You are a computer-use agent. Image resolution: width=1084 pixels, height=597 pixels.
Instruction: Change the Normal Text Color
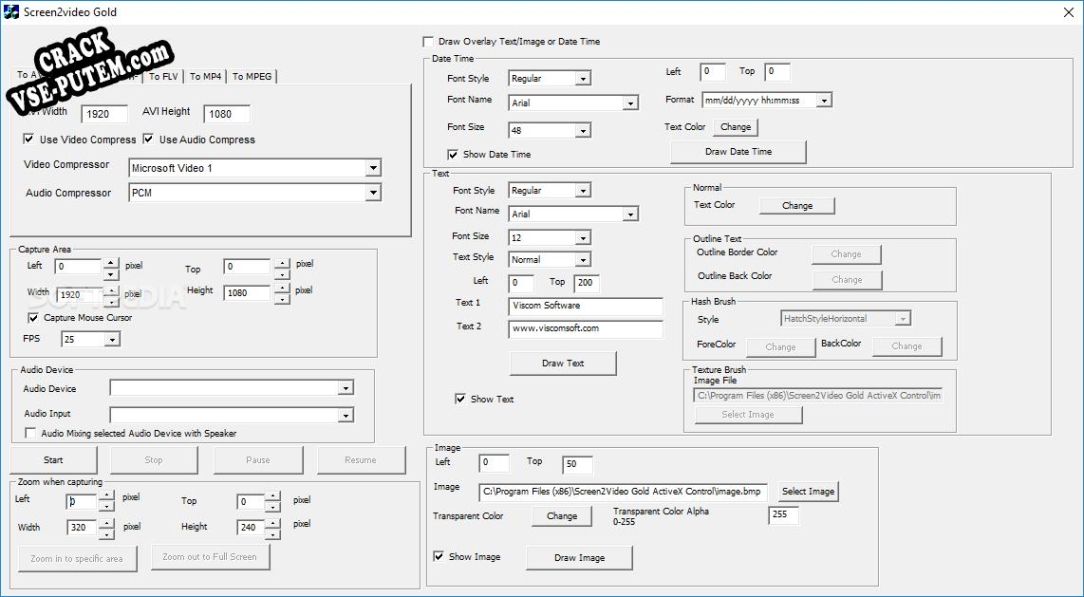click(796, 205)
